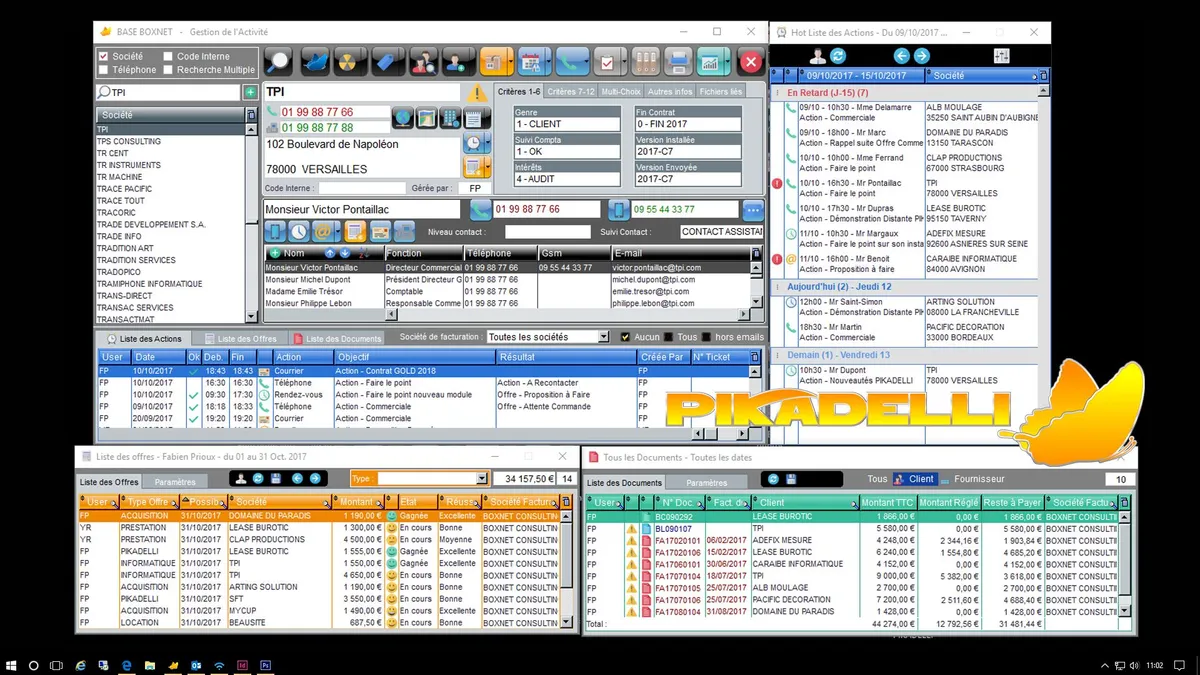Click the green plus button next to search field

coord(250,92)
